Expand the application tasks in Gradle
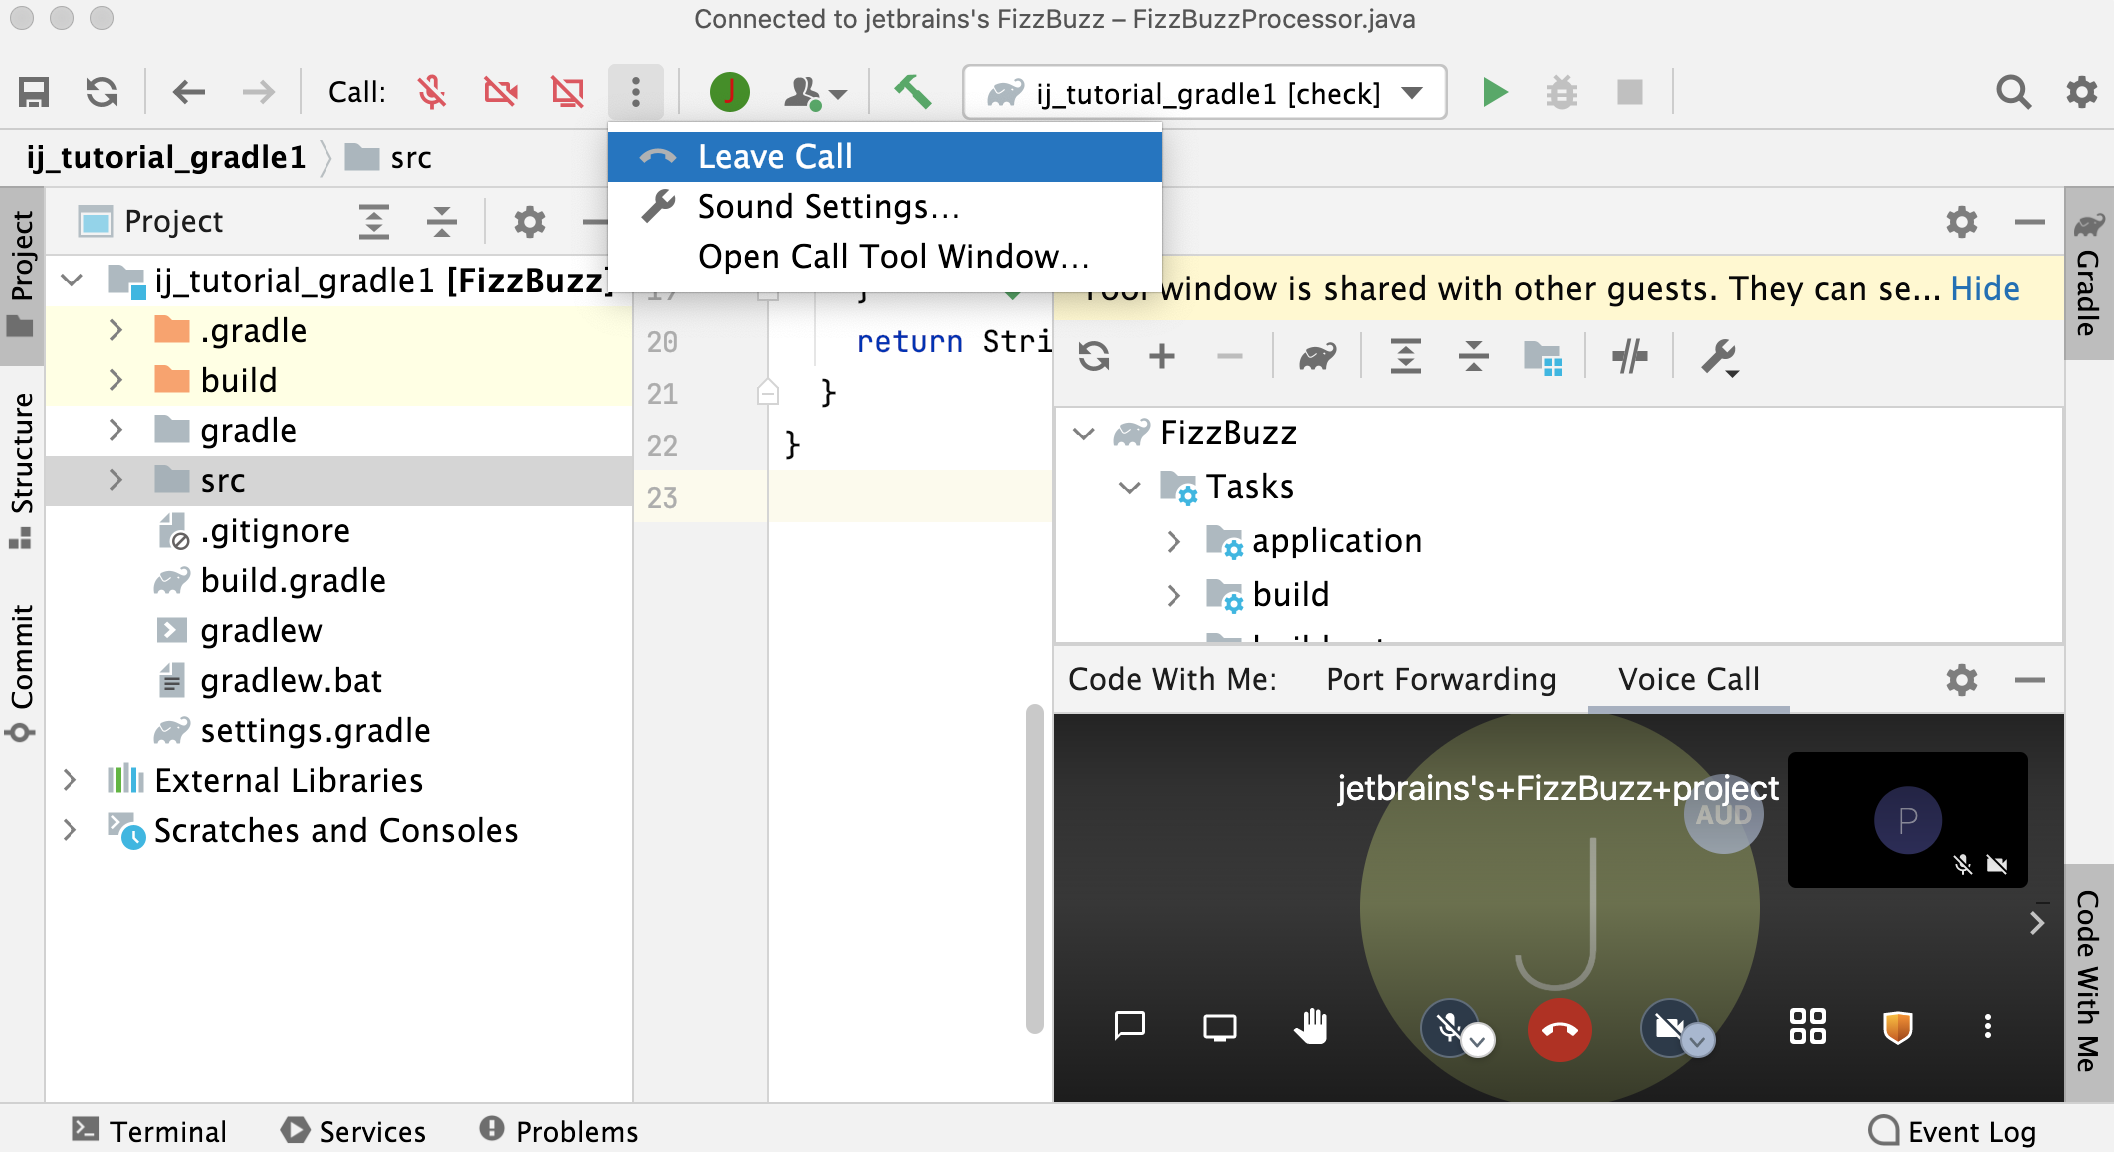Viewport: 2114px width, 1152px height. pyautogui.click(x=1171, y=539)
